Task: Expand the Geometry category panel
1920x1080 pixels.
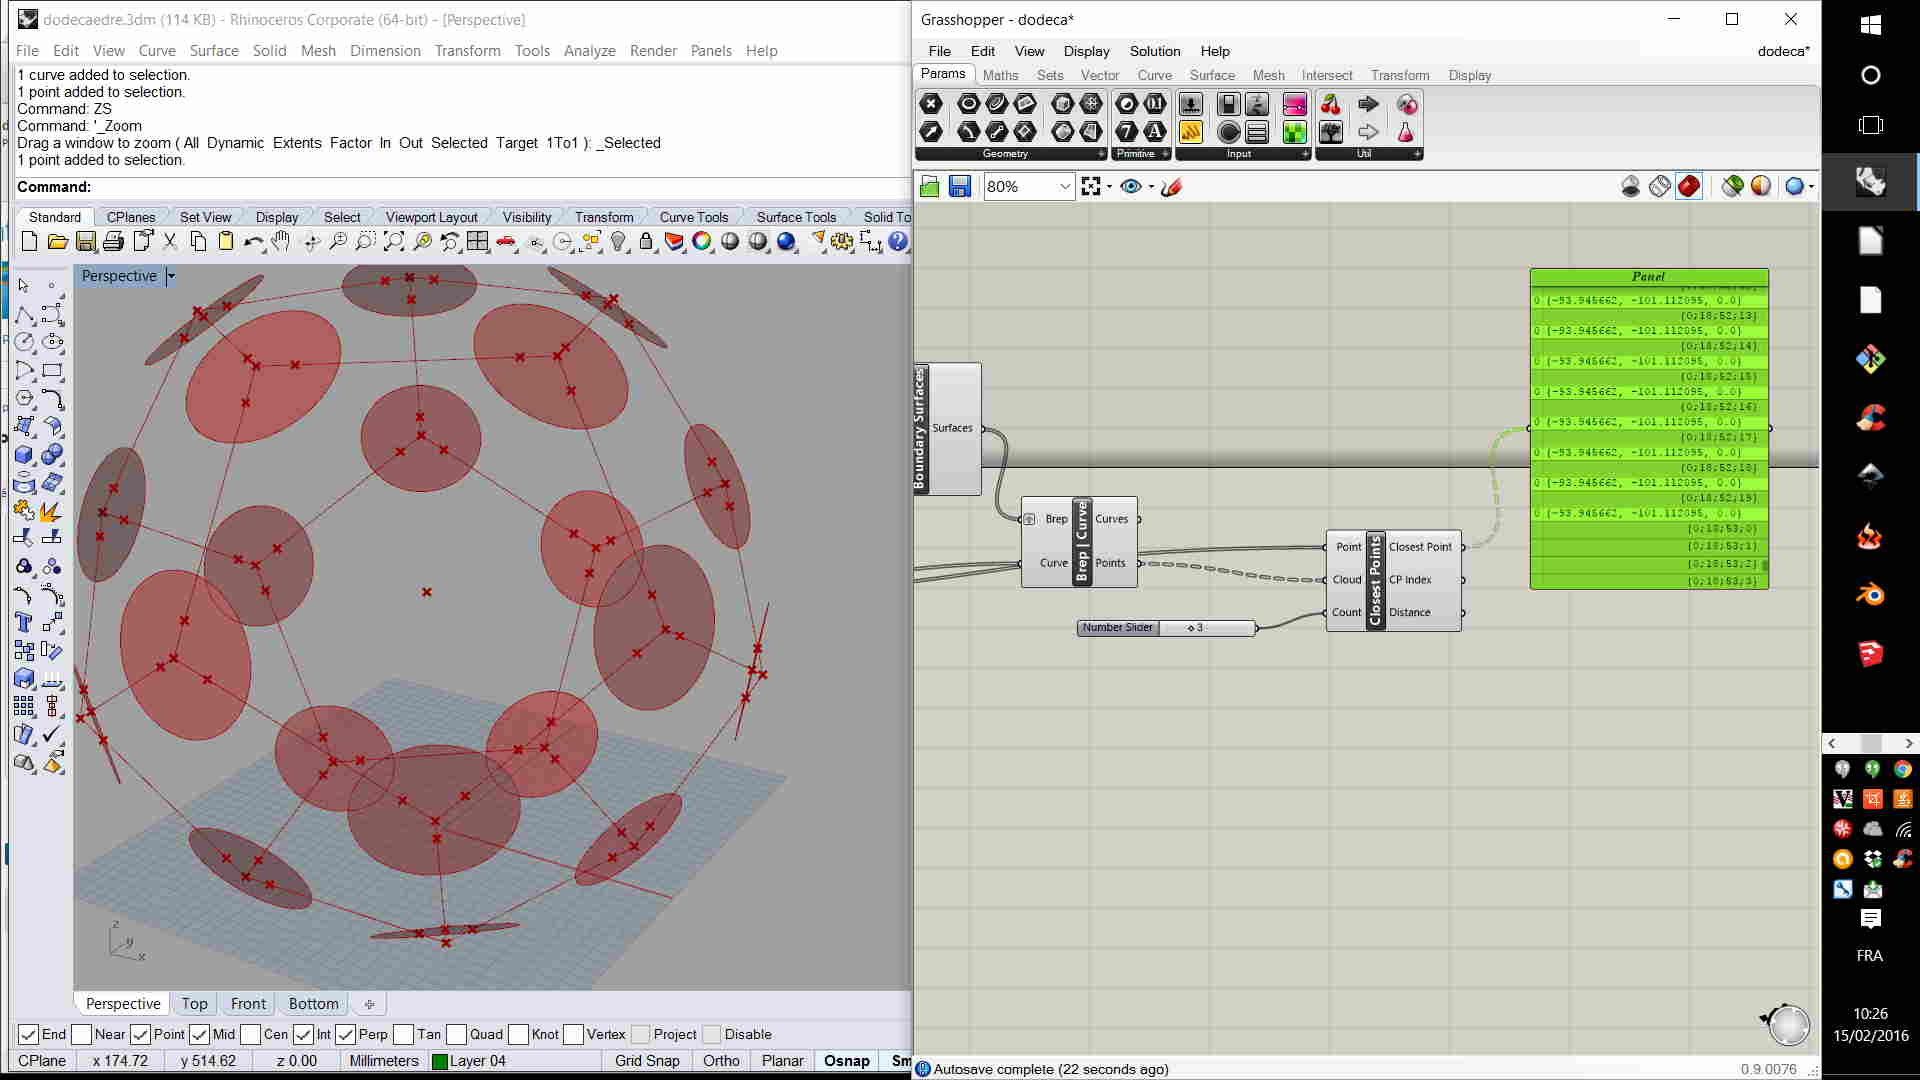Action: click(x=1101, y=154)
